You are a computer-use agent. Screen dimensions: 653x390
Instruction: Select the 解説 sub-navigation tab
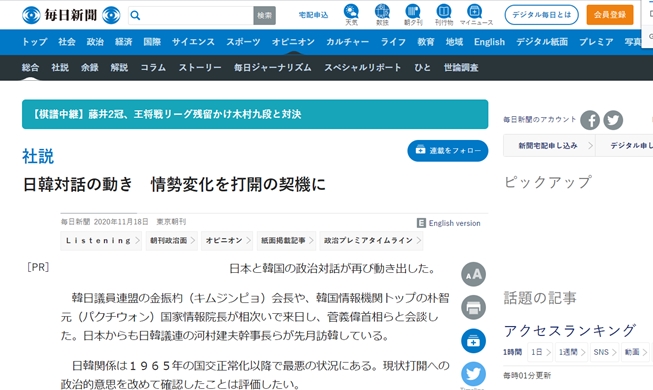pyautogui.click(x=119, y=68)
